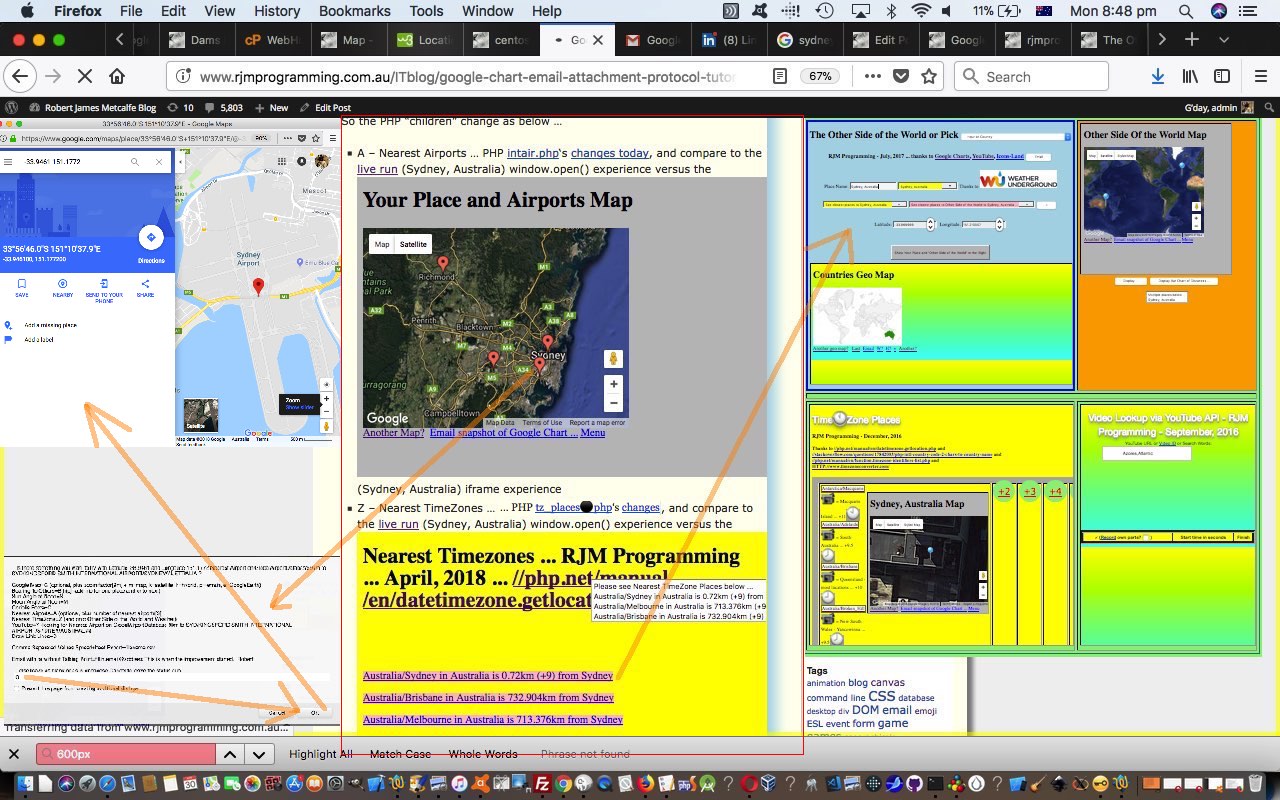Open the Firefox home page button

[x=117, y=76]
